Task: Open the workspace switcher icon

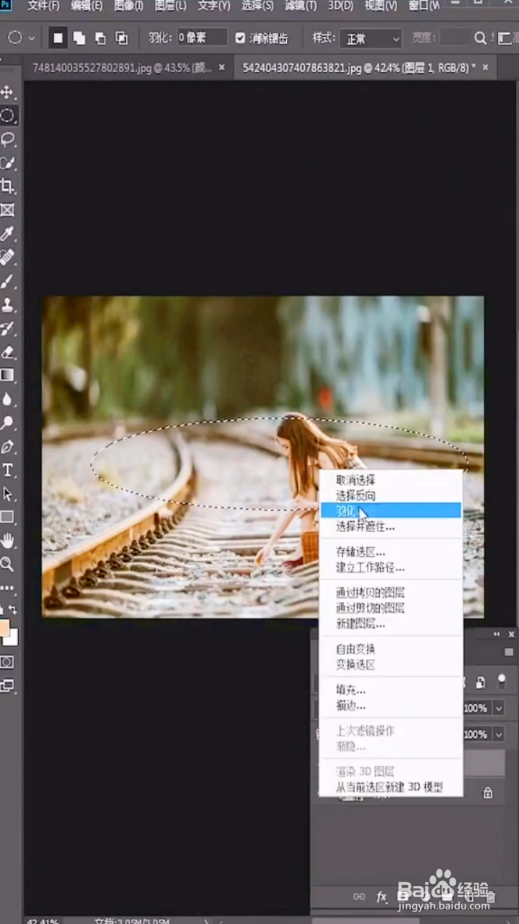Action: [505, 38]
